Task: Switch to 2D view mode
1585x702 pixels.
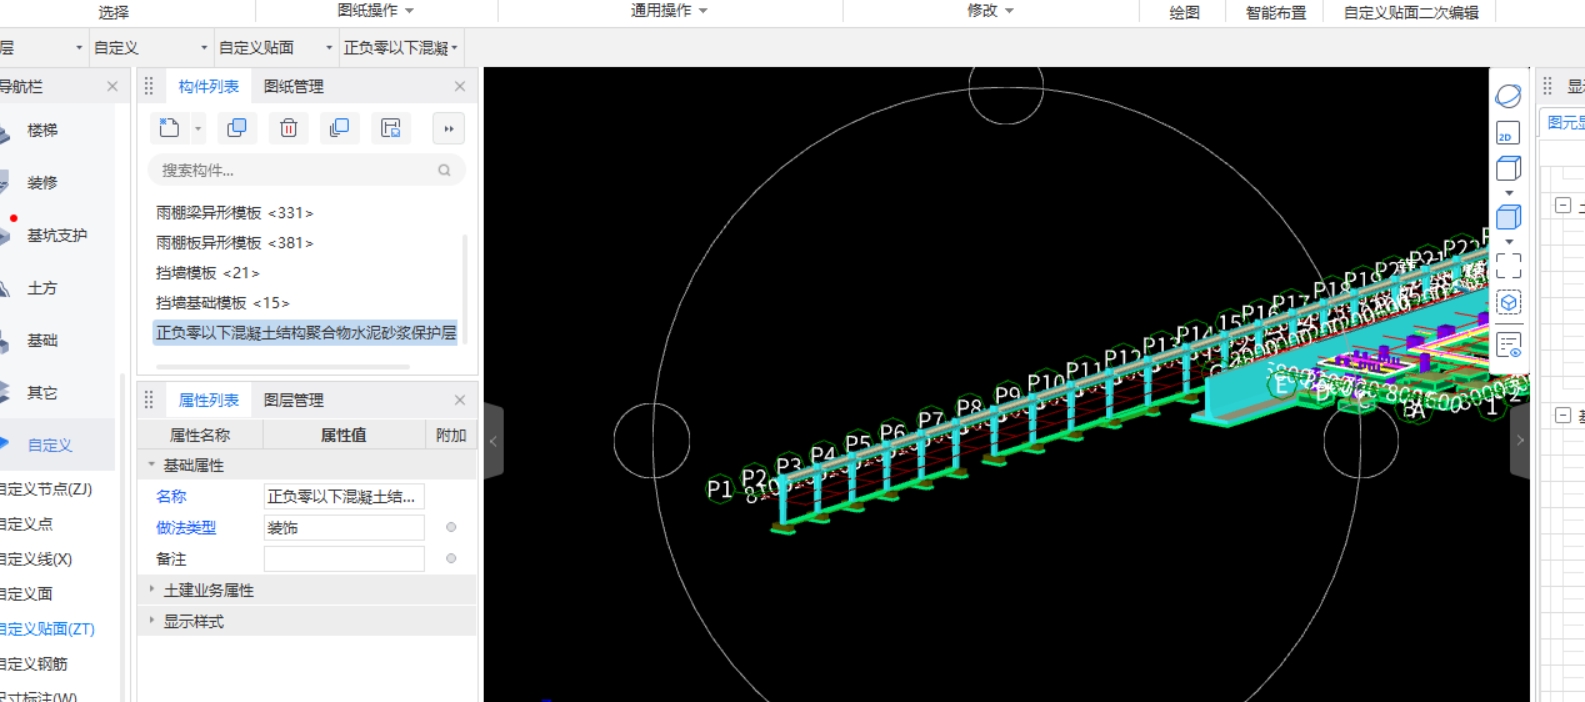Action: coord(1508,133)
